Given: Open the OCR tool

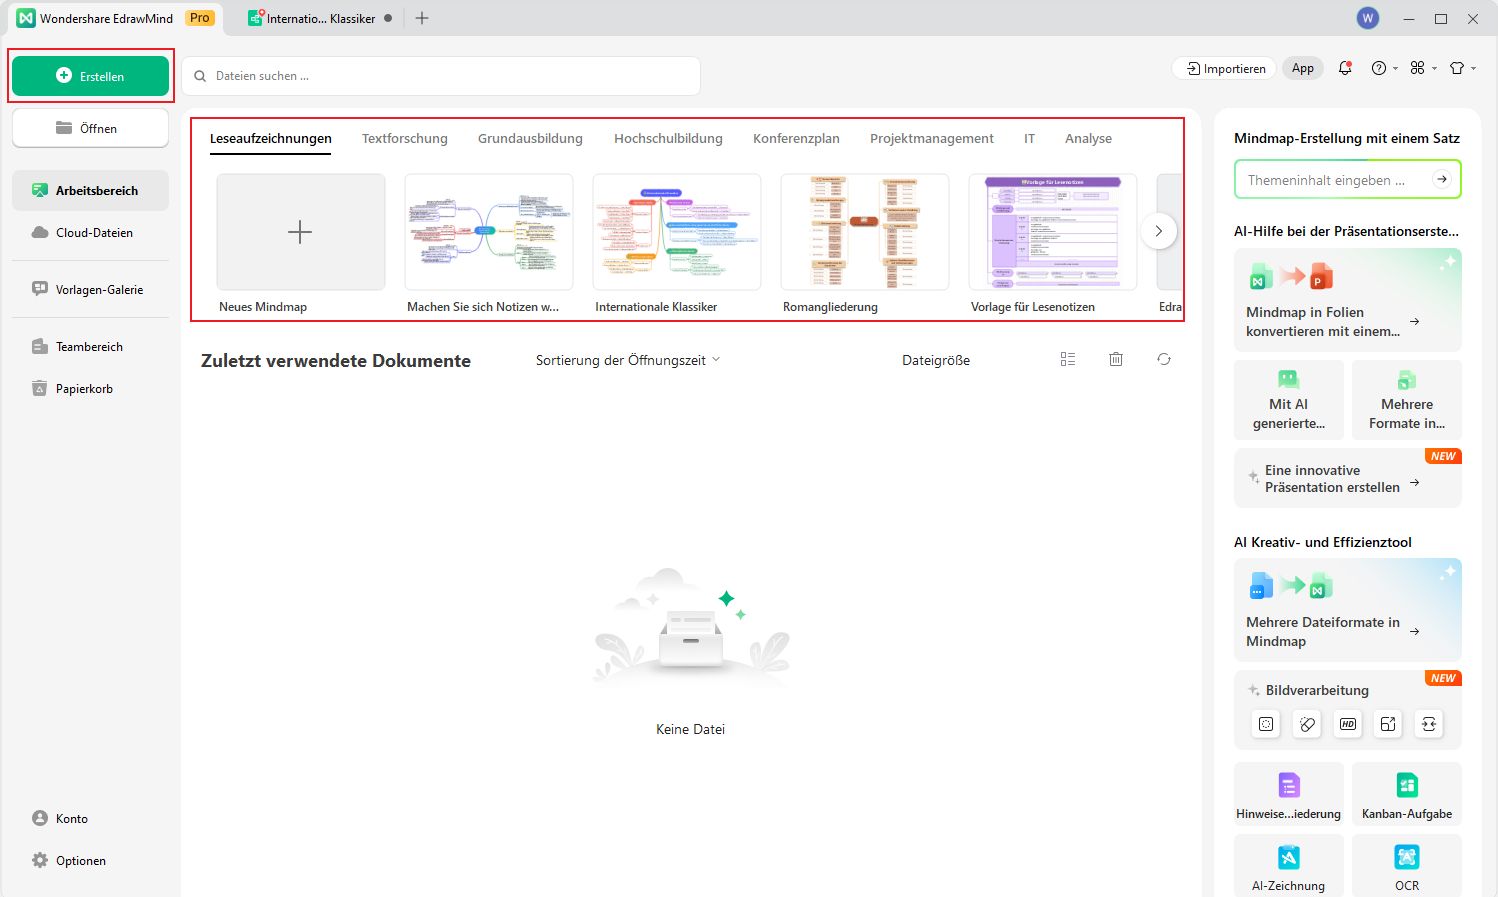Looking at the screenshot, I should (x=1406, y=865).
